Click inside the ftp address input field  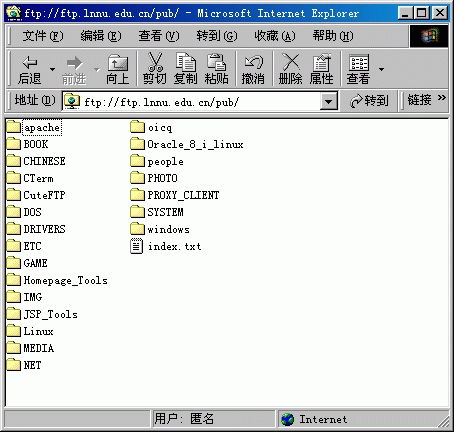coord(200,101)
